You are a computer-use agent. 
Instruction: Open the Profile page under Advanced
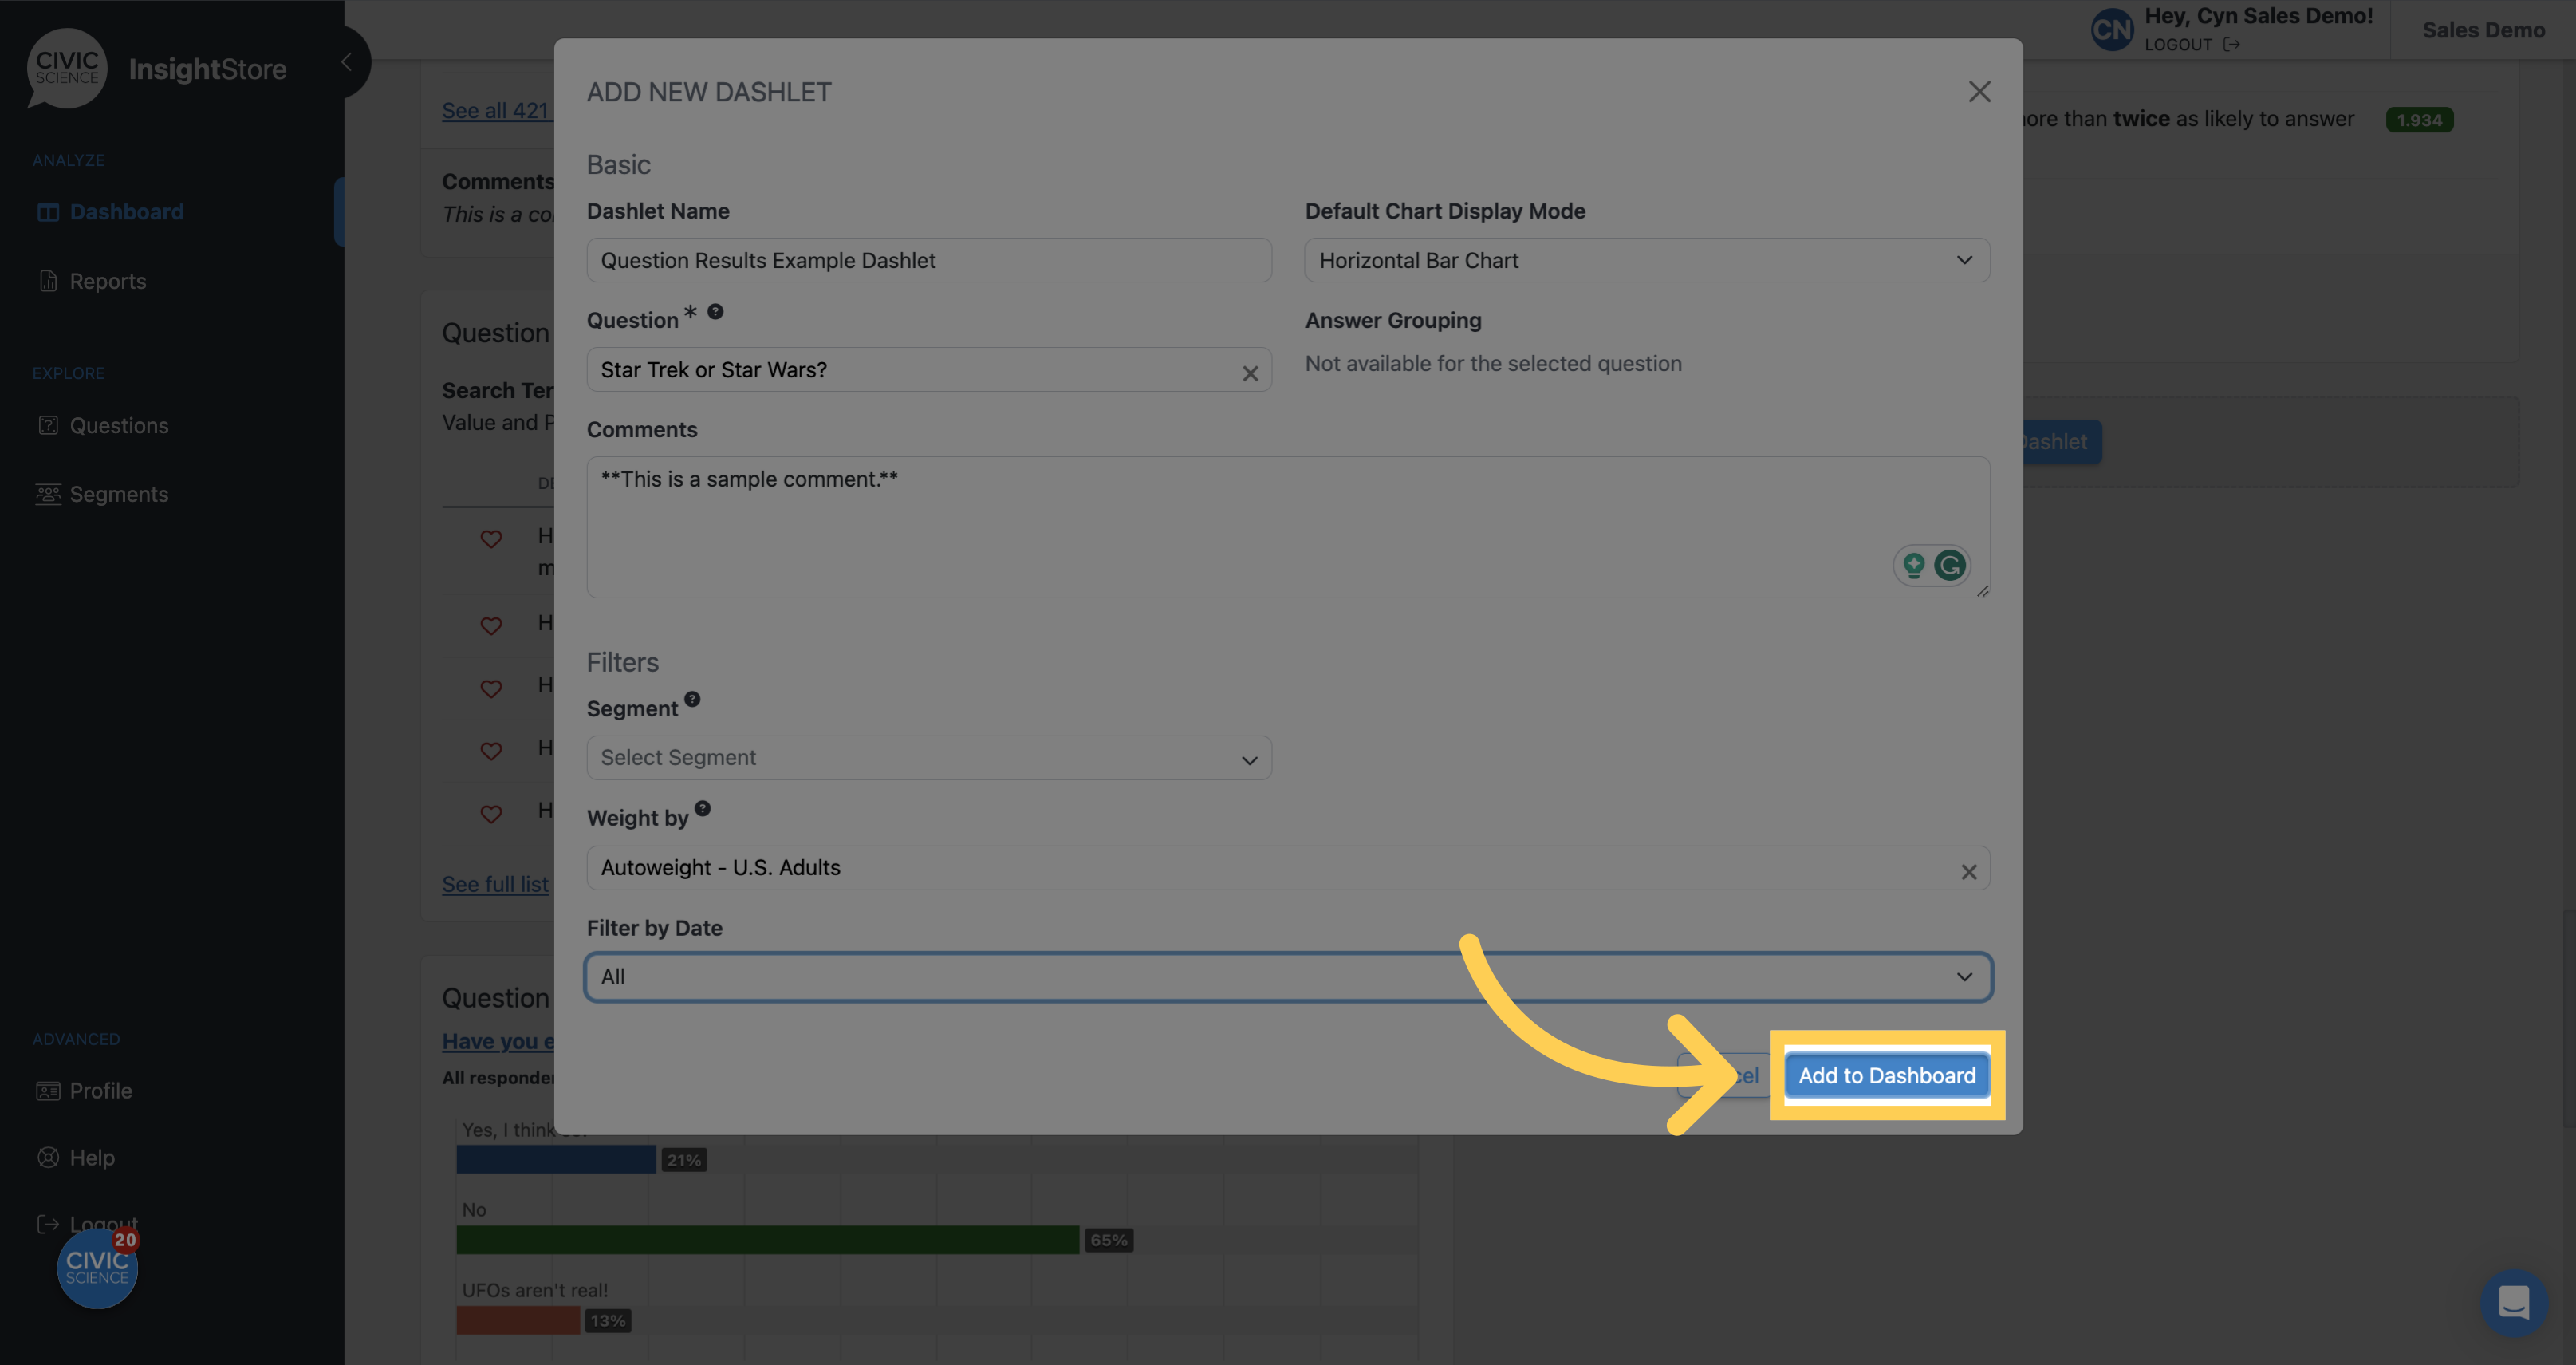coord(85,1090)
